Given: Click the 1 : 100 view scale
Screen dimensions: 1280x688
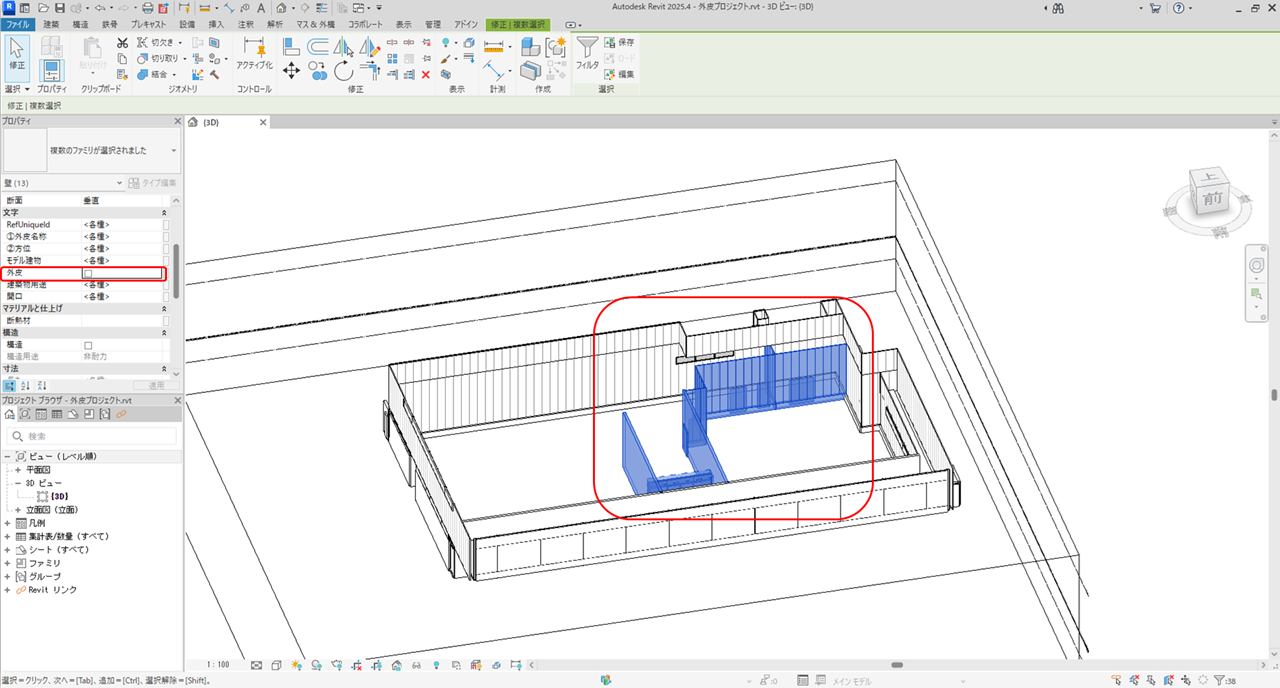Looking at the screenshot, I should tap(218, 664).
